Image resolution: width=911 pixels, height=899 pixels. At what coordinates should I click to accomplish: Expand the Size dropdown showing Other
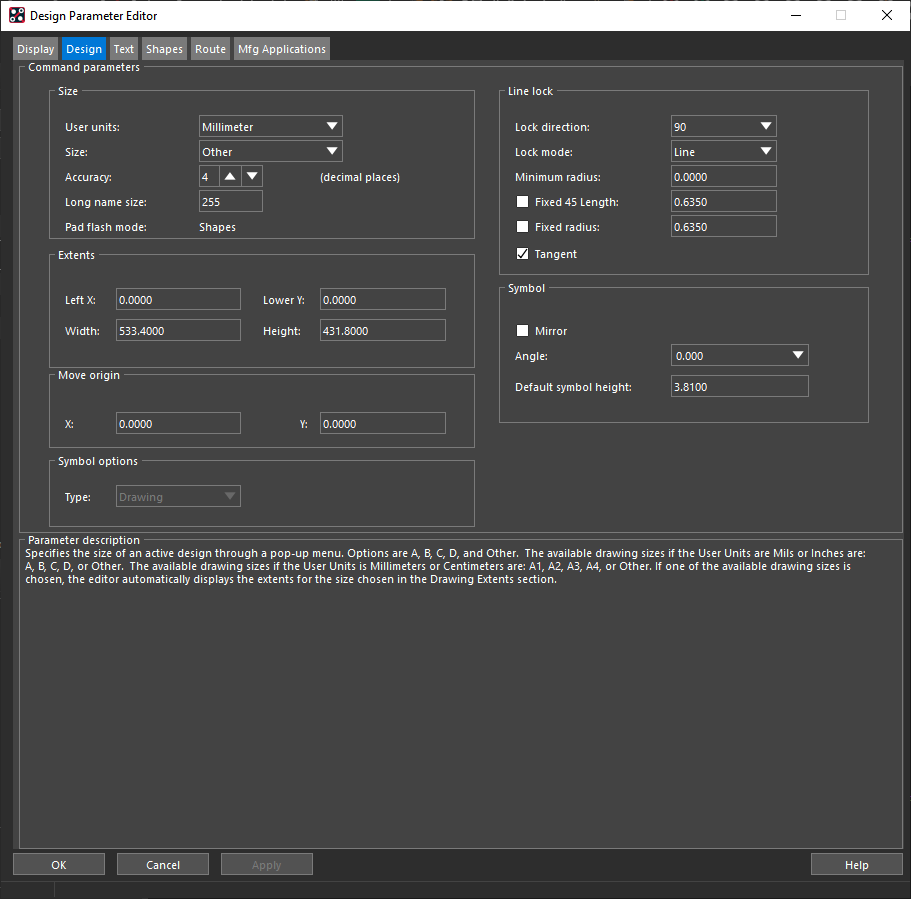pos(271,152)
